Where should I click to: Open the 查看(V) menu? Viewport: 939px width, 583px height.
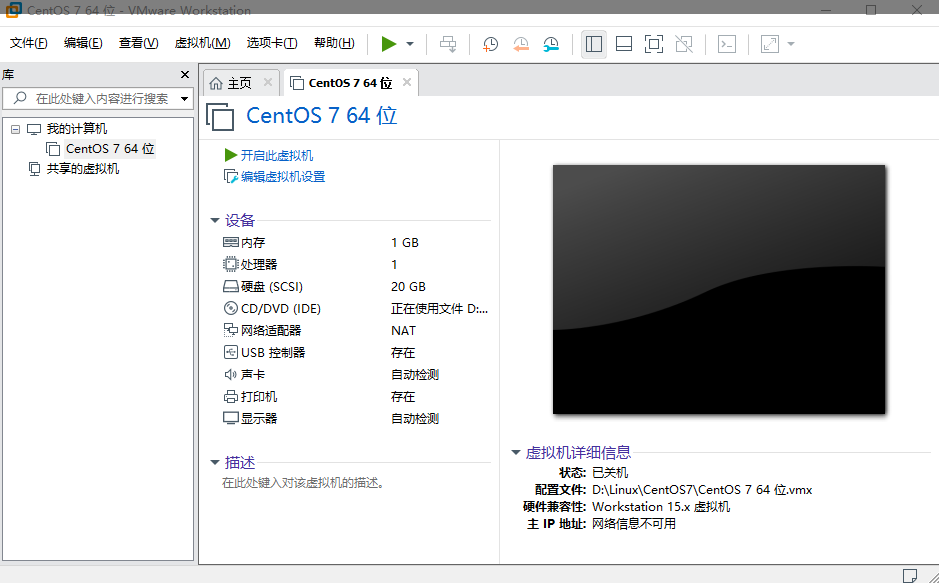click(138, 43)
